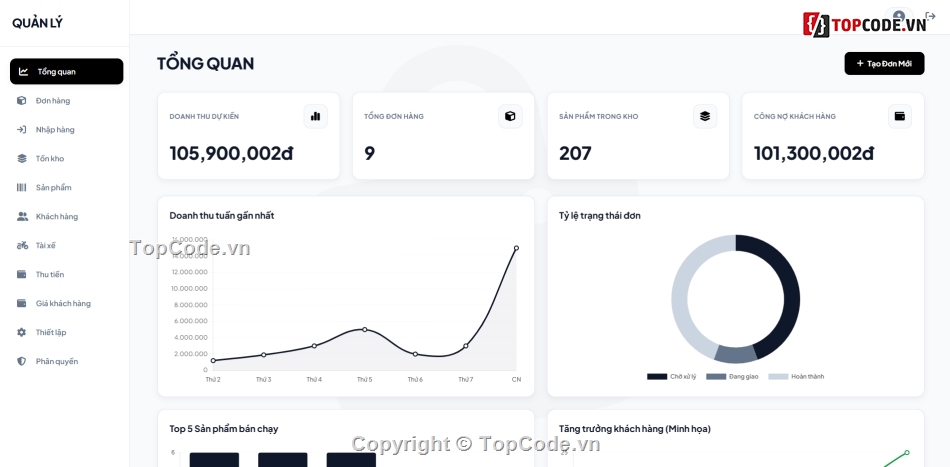Click the QUẢN LÝ sidebar title

(x=37, y=23)
